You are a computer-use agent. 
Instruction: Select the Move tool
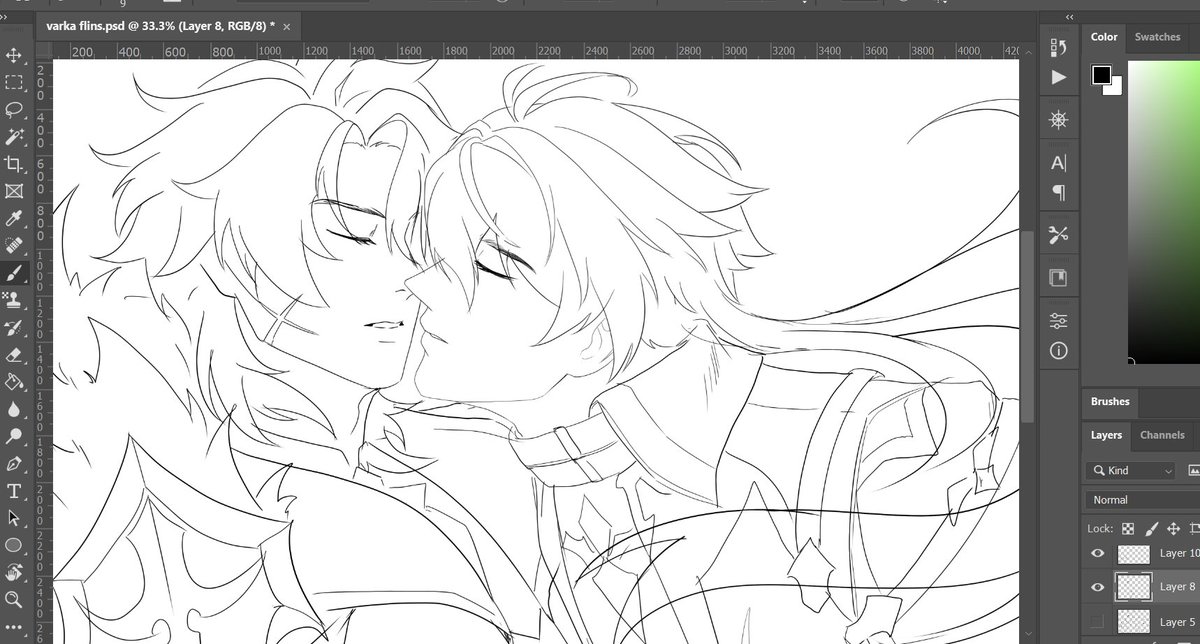(x=14, y=55)
